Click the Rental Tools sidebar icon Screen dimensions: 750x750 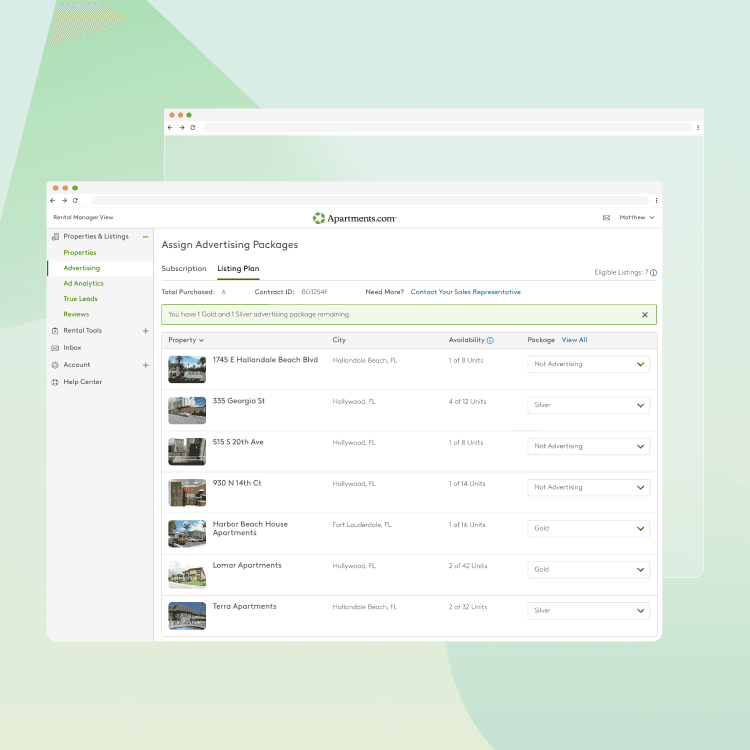point(55,331)
